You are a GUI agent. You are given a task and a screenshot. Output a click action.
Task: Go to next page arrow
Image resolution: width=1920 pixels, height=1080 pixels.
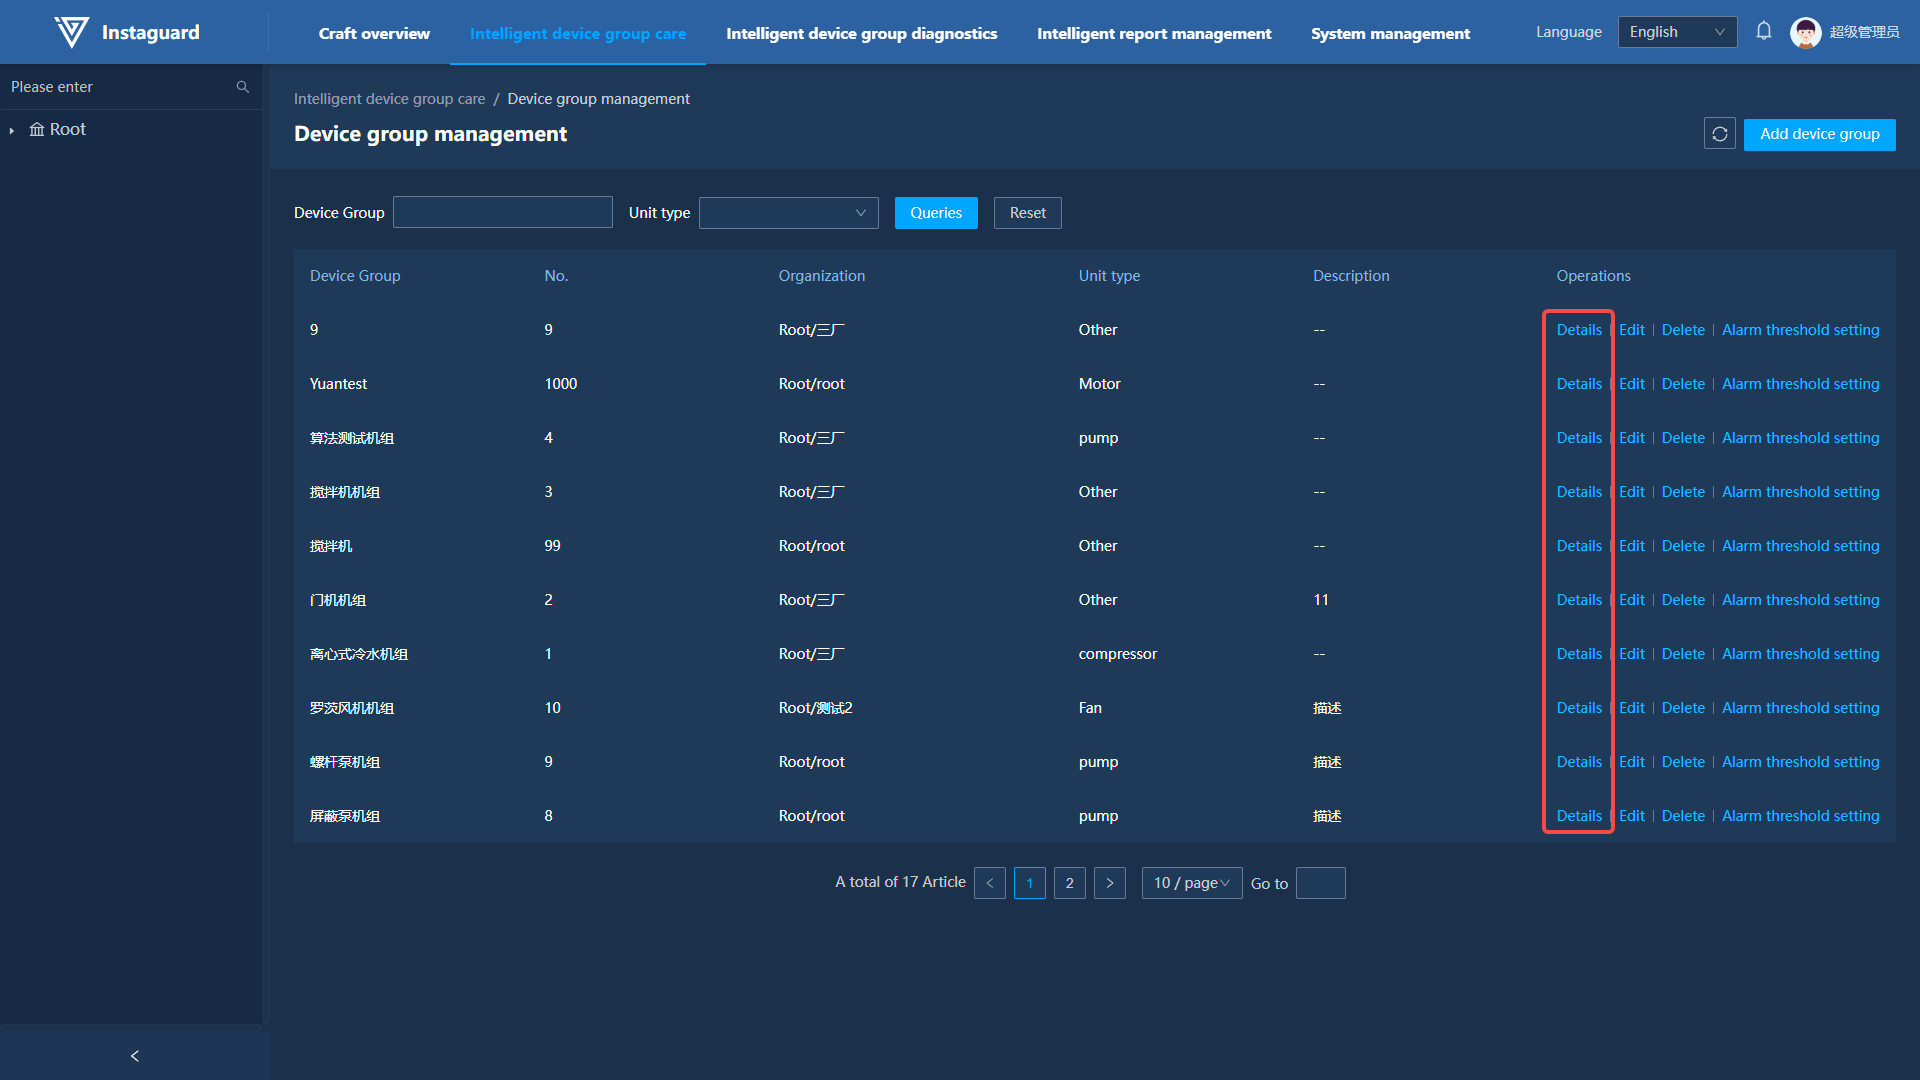[1109, 883]
